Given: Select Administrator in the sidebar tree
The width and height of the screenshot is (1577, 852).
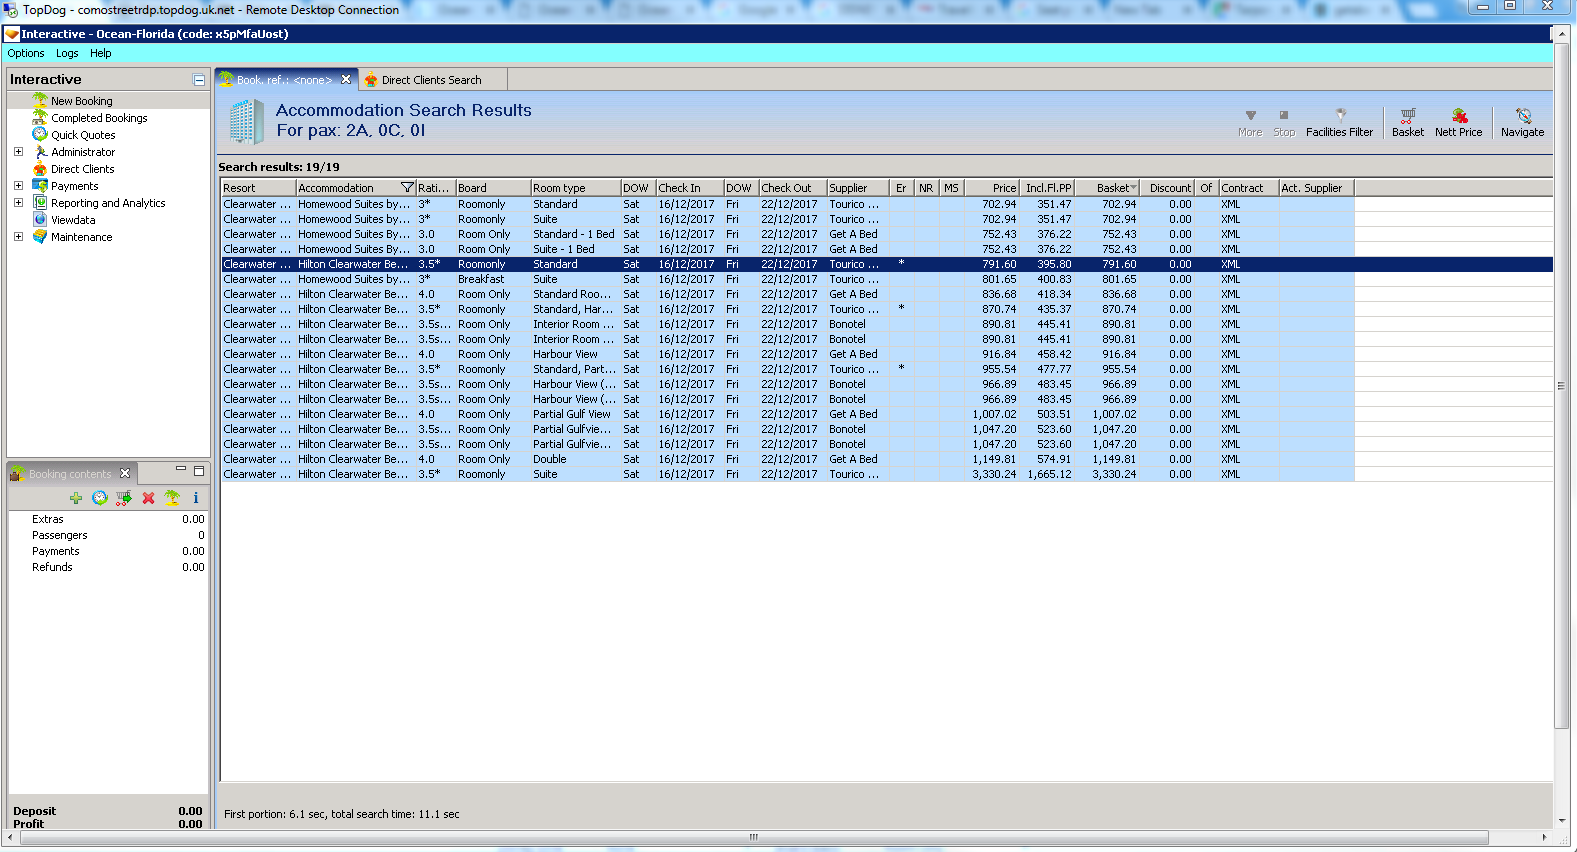Looking at the screenshot, I should pos(83,152).
